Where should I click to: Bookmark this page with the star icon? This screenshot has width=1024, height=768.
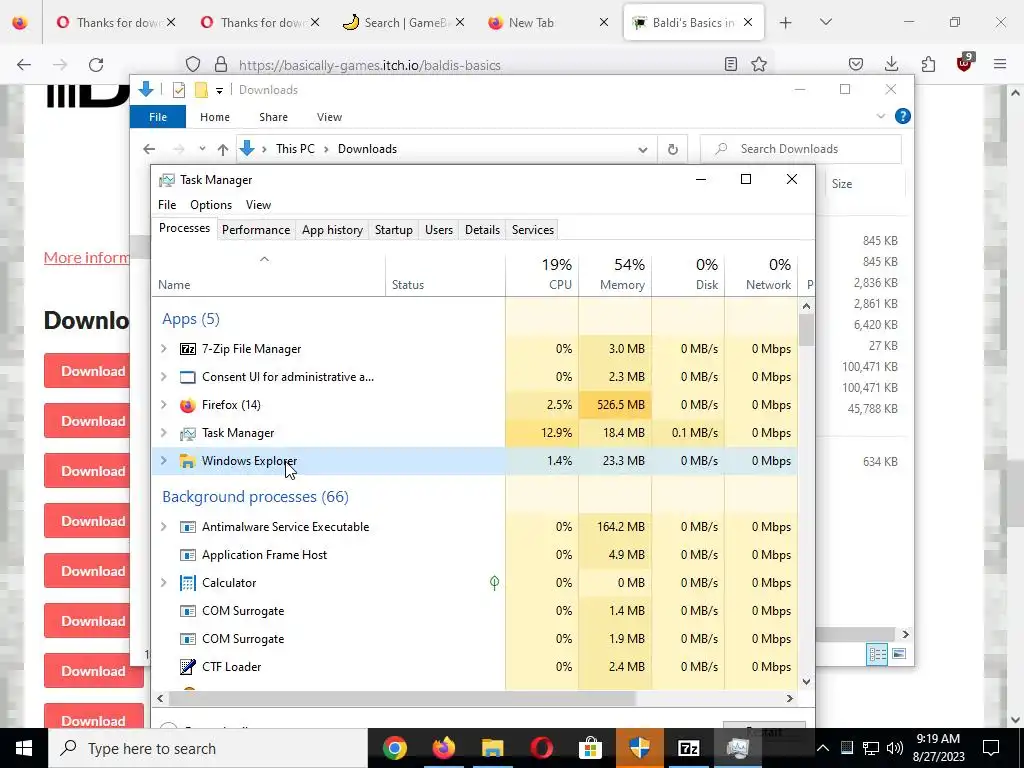[758, 64]
